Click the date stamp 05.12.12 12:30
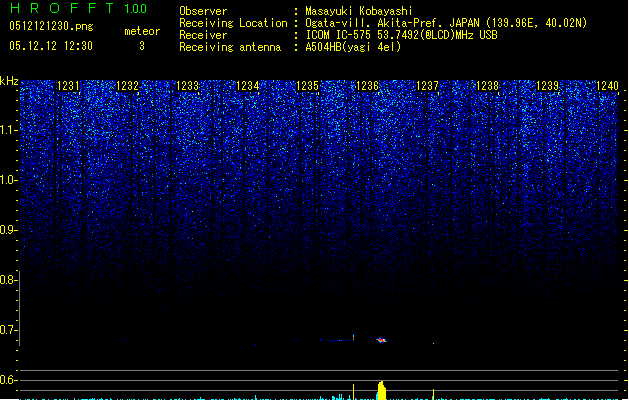Screen dimensions: 629x400 point(51,46)
